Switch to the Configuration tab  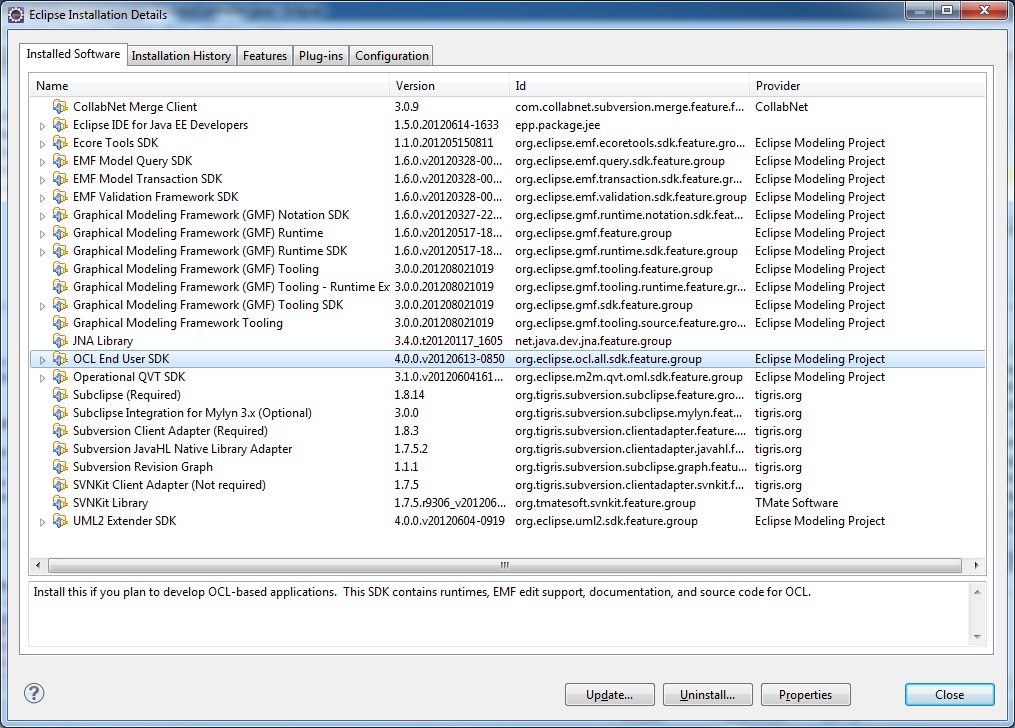click(392, 56)
